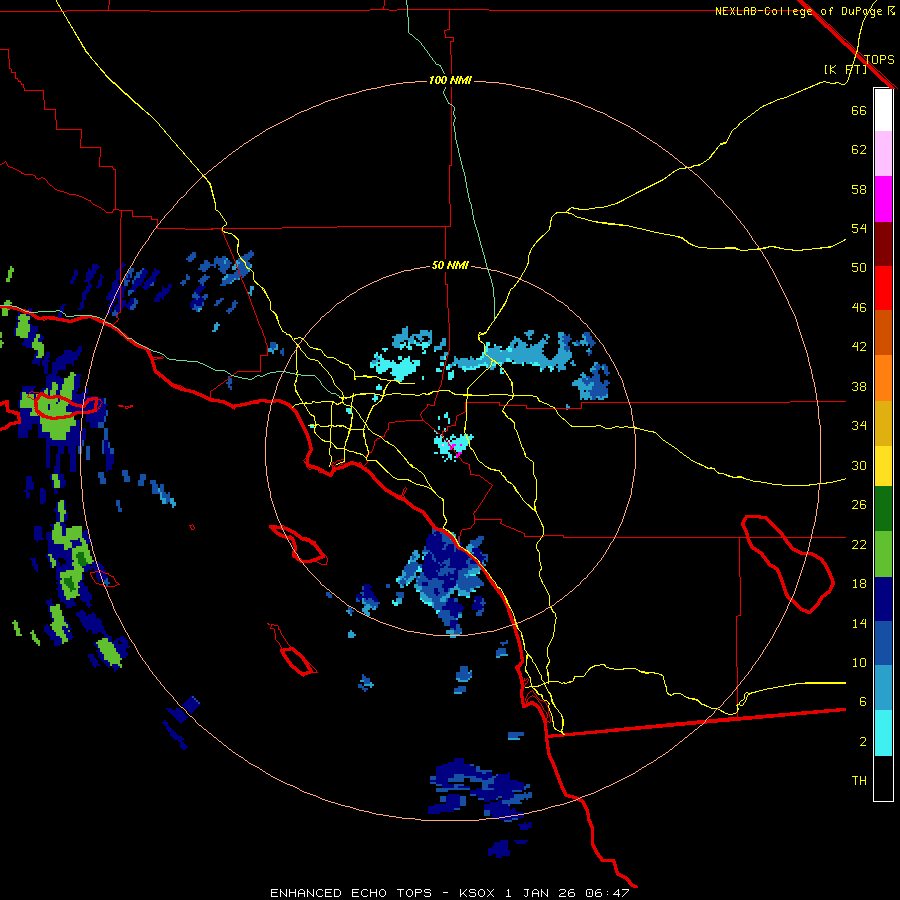Click the legend value 10
This screenshot has height=900, width=900.
859,662
